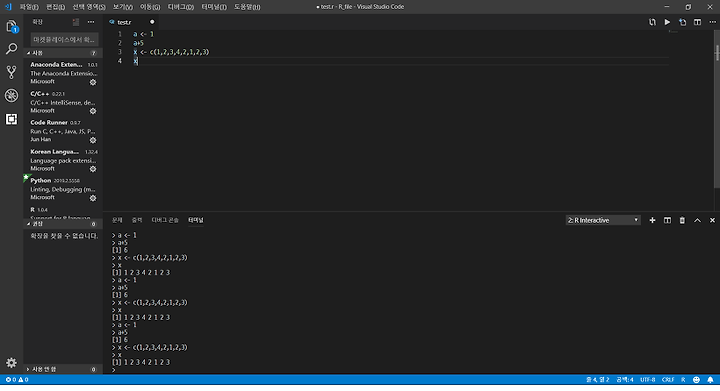Collapse the 사용 (enabled) extensions section
Viewport: 720px width, 391px height.
[x=63, y=53]
